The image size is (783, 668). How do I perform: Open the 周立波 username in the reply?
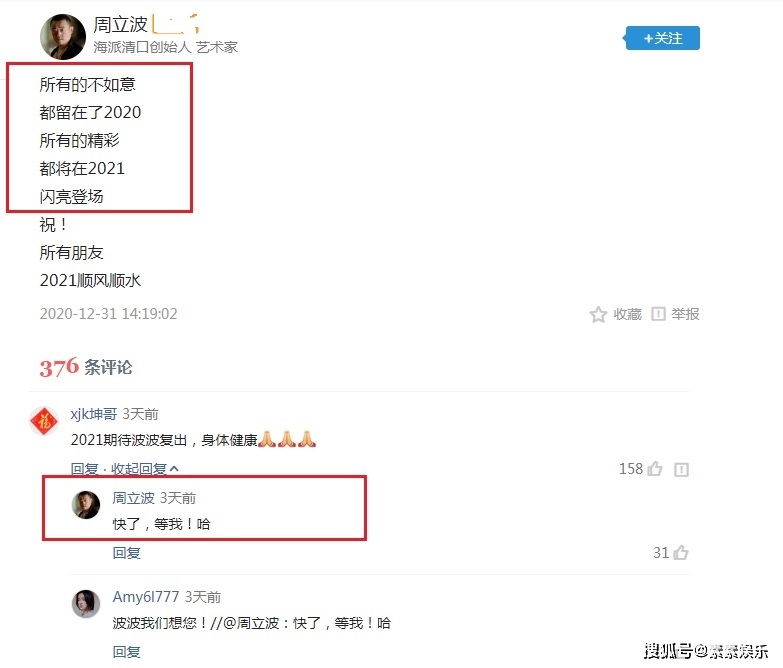[133, 498]
